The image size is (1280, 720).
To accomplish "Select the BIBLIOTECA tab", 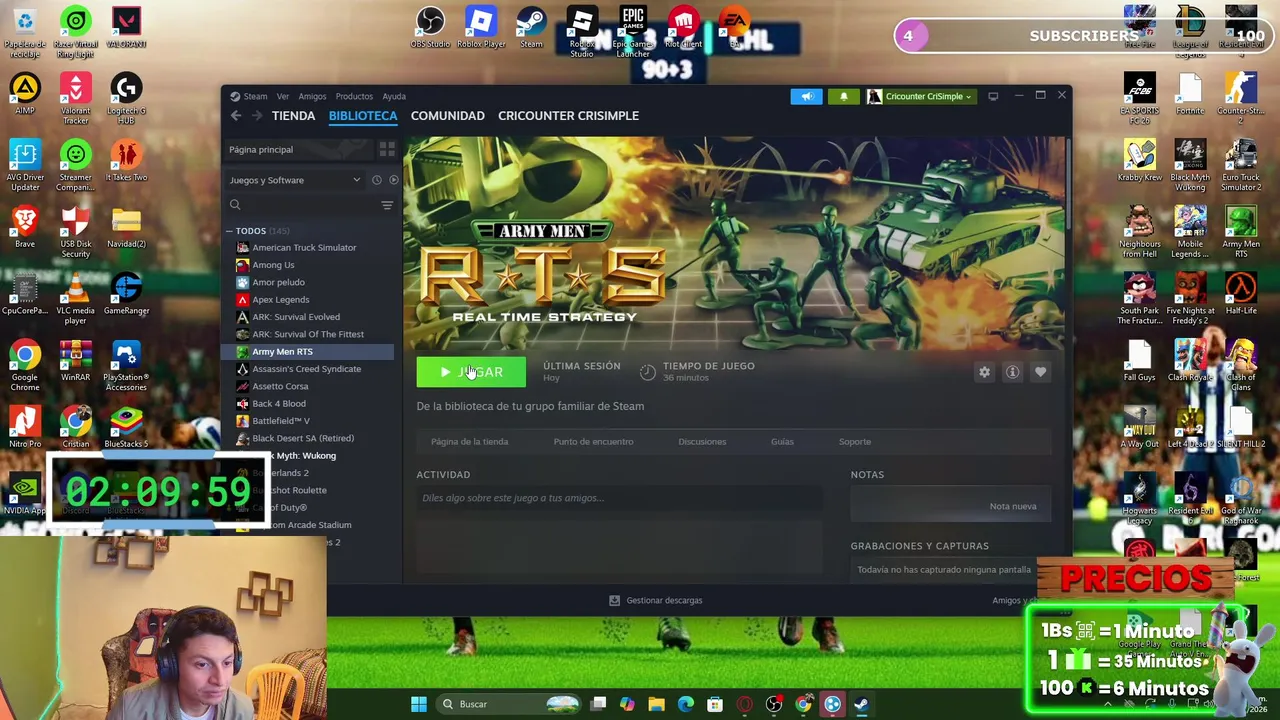I will (363, 116).
